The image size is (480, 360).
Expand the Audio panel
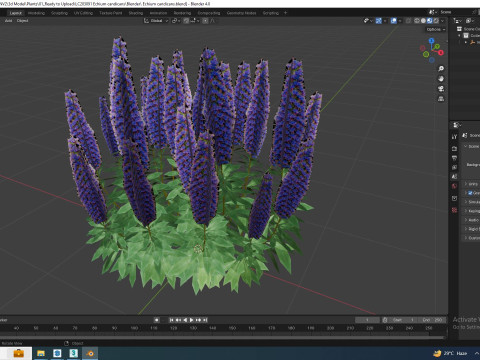[x=472, y=220]
